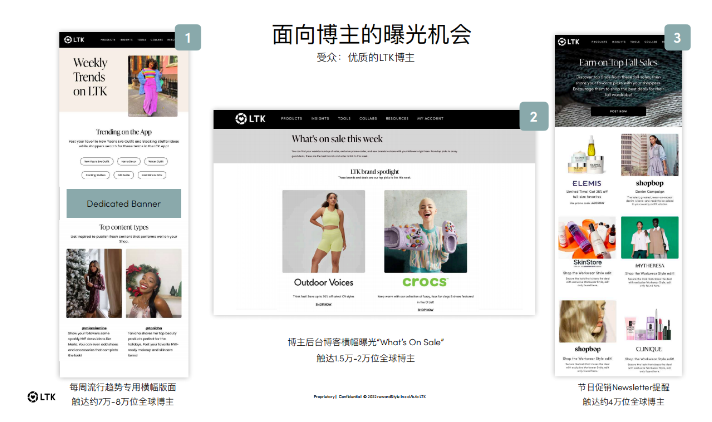Image resolution: width=712 pixels, height=422 pixels.
Task: Open TOOLS menu in What's on sale page
Action: click(344, 119)
